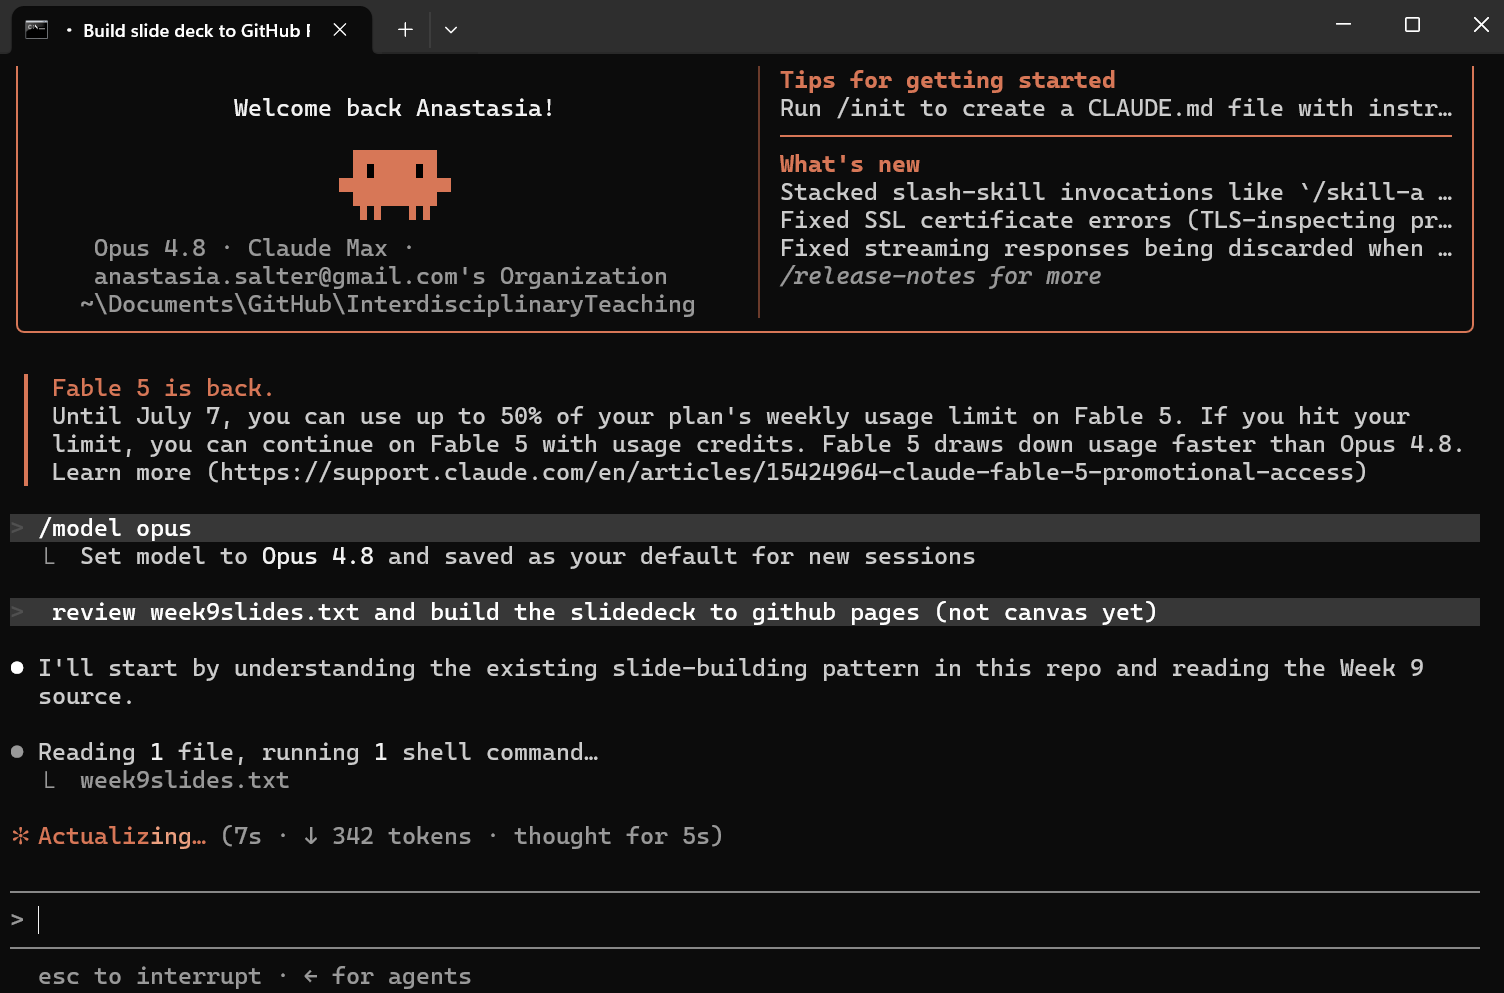Open the new tab profile dropdown arrow
Image resolution: width=1504 pixels, height=993 pixels.
pyautogui.click(x=451, y=30)
